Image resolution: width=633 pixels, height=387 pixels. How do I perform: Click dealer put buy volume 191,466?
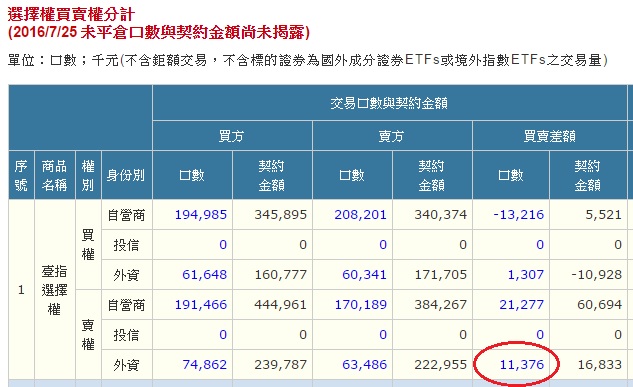click(x=201, y=305)
